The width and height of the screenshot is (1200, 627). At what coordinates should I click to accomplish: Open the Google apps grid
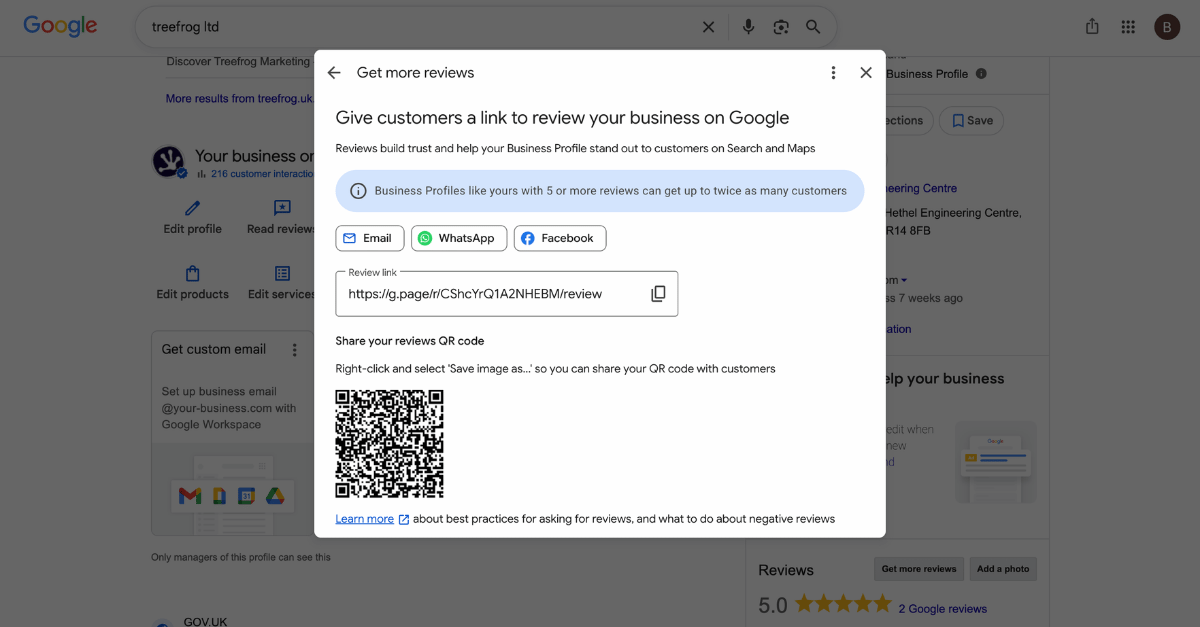pyautogui.click(x=1128, y=27)
